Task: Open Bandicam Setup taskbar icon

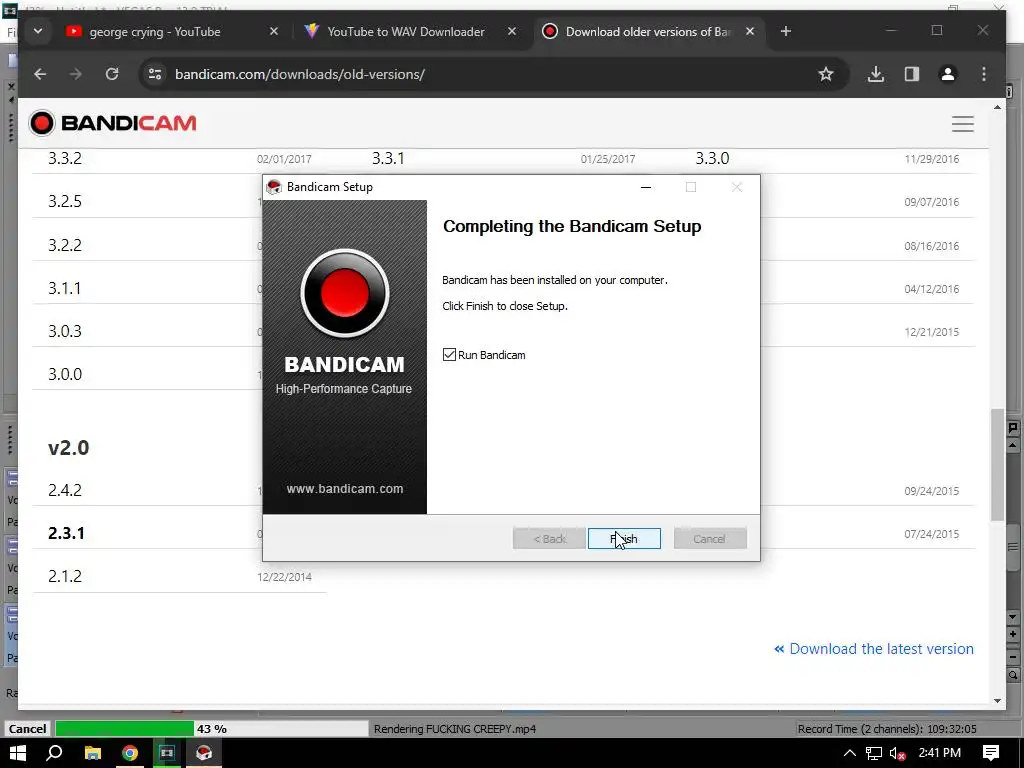Action: tap(204, 753)
